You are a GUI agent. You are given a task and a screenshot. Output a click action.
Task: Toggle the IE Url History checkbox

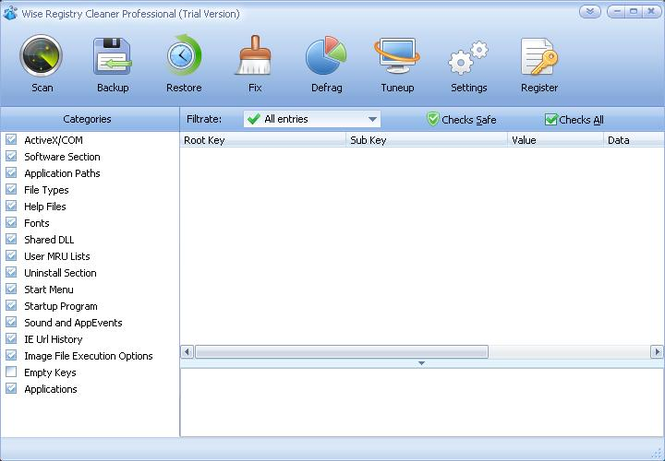click(x=11, y=338)
